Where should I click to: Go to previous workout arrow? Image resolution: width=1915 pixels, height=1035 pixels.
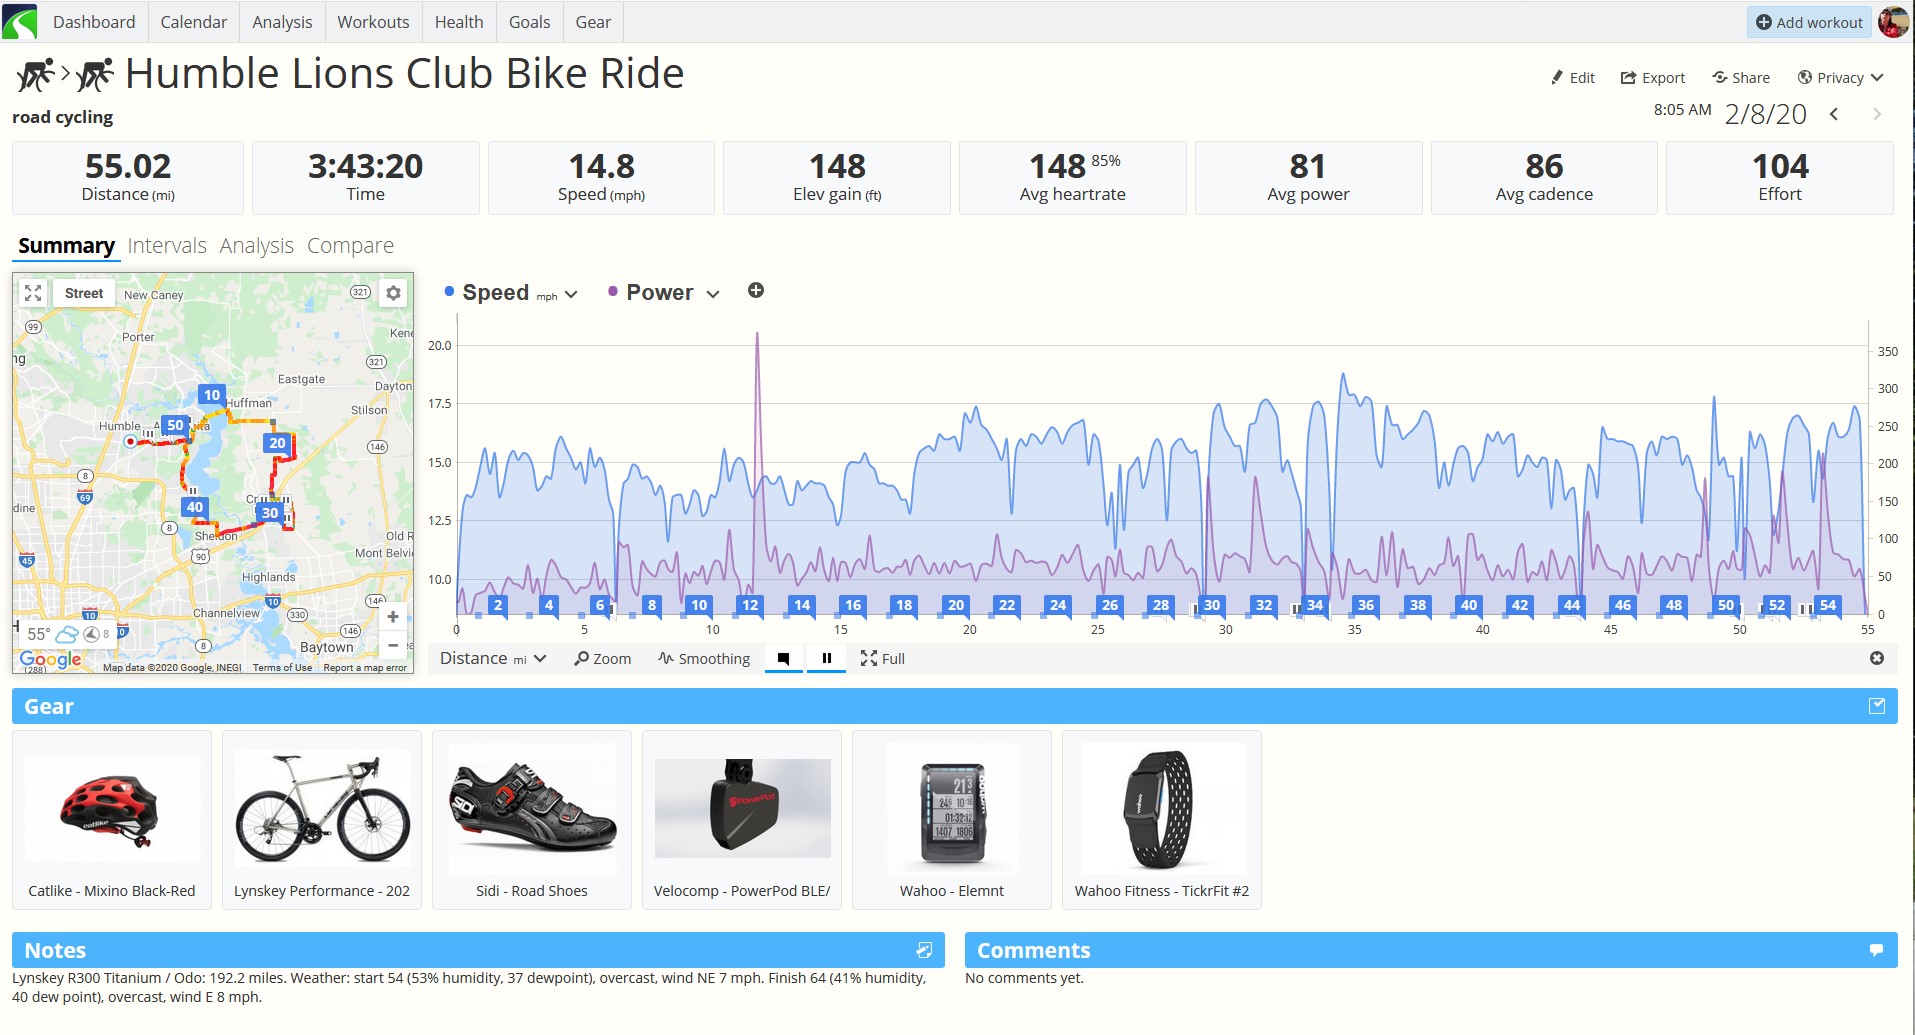[x=1834, y=114]
